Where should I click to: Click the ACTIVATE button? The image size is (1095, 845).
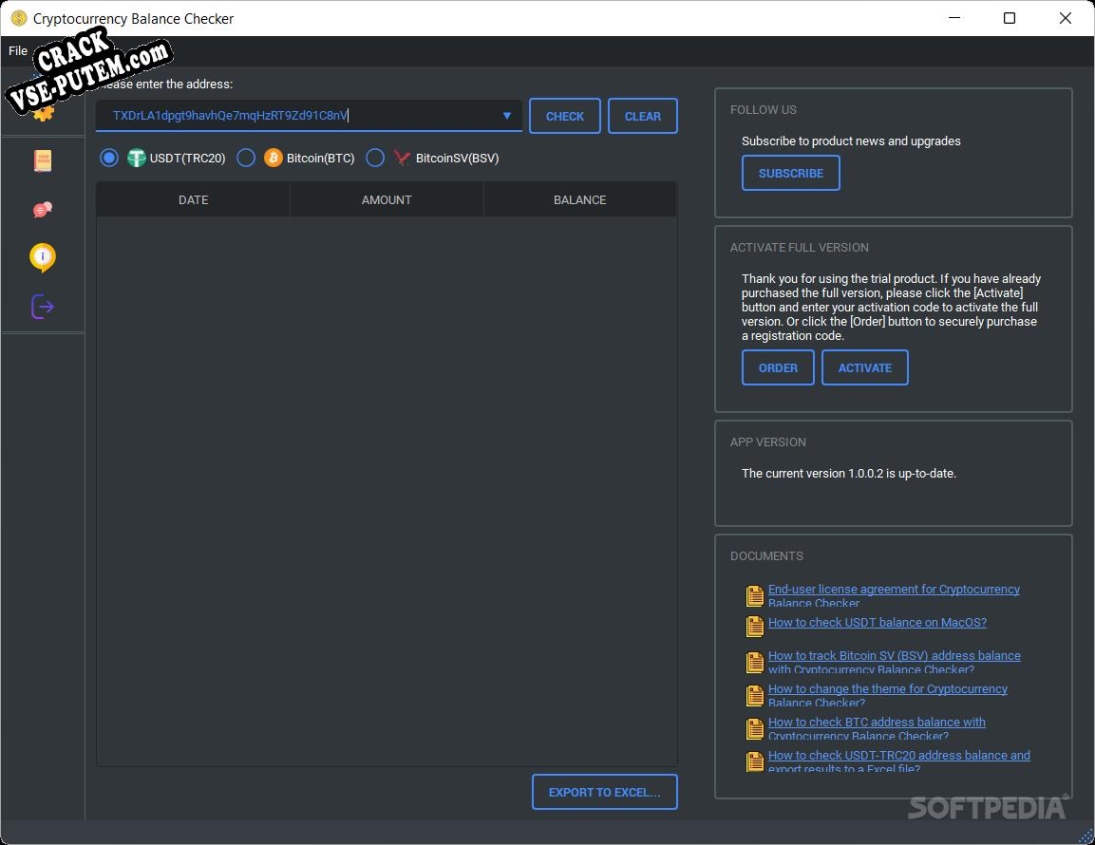[x=865, y=368]
